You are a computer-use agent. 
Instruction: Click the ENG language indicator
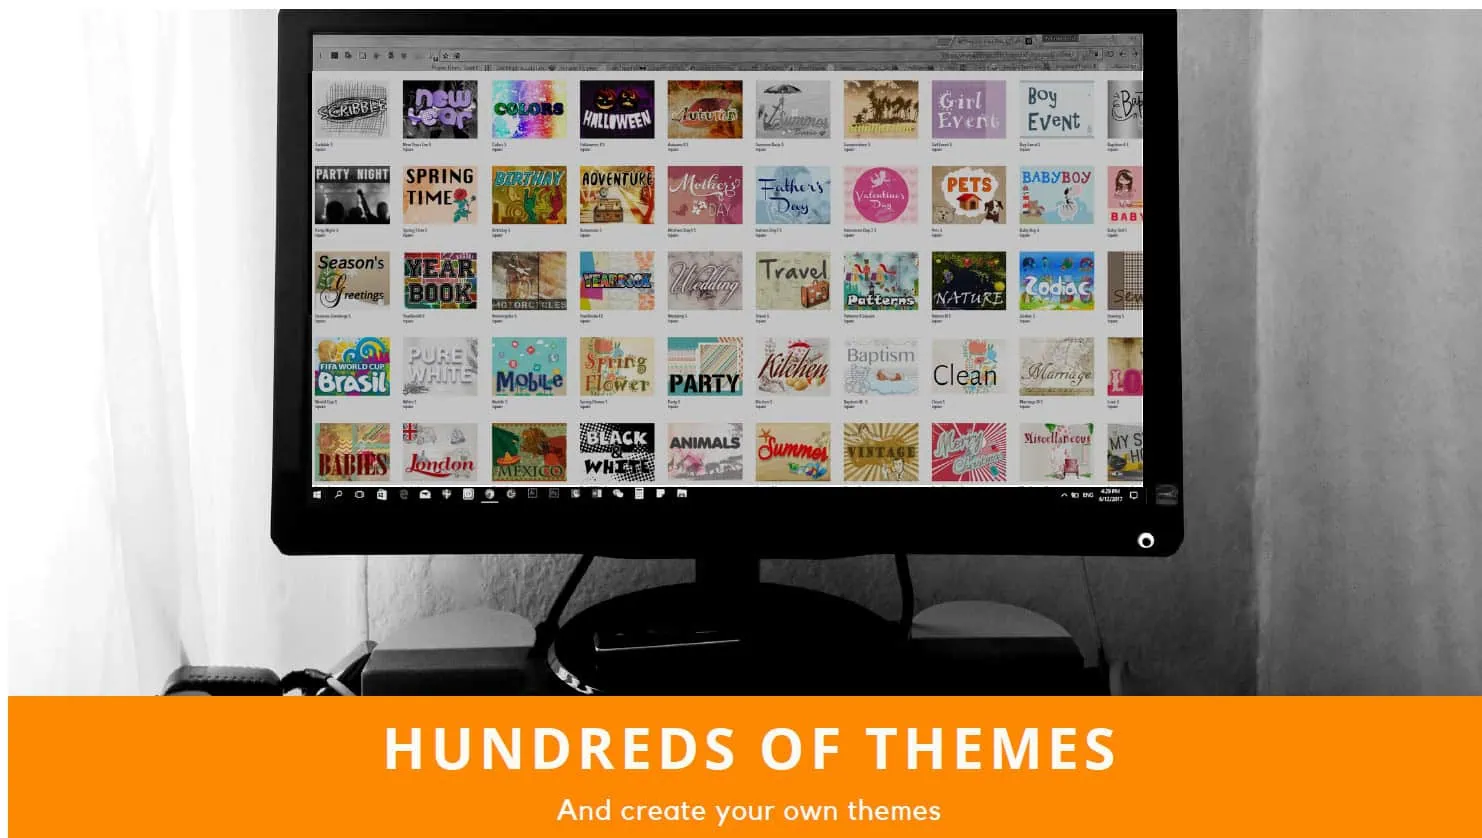(1088, 495)
